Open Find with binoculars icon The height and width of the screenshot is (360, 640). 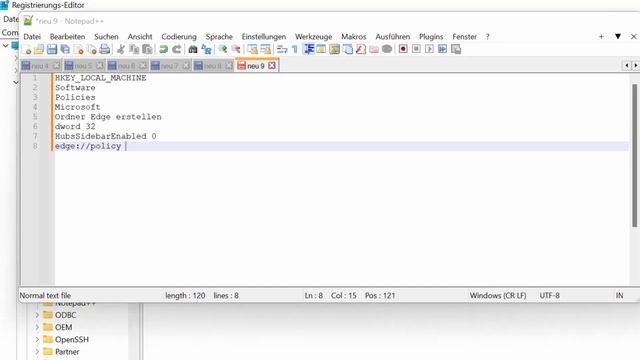(x=193, y=50)
